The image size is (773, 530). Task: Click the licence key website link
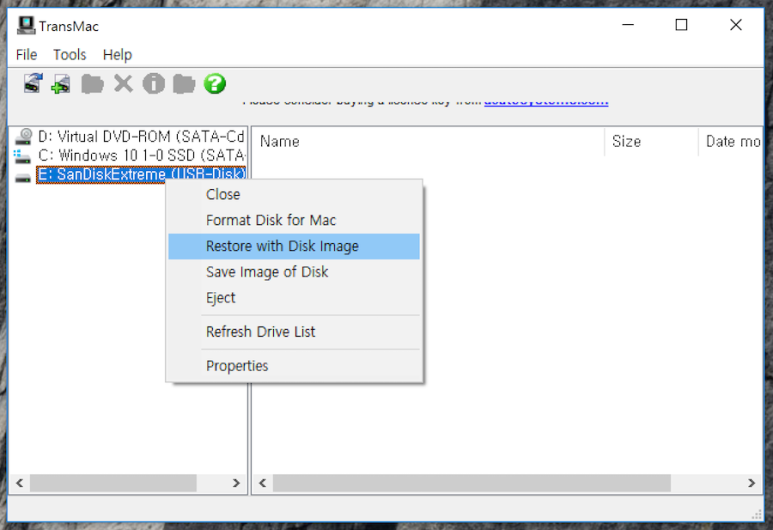[x=546, y=102]
